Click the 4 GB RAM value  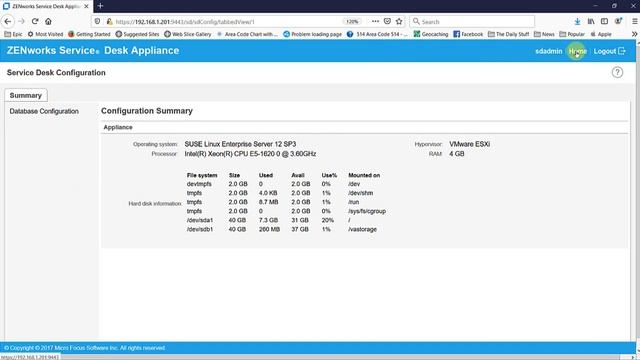coord(457,154)
